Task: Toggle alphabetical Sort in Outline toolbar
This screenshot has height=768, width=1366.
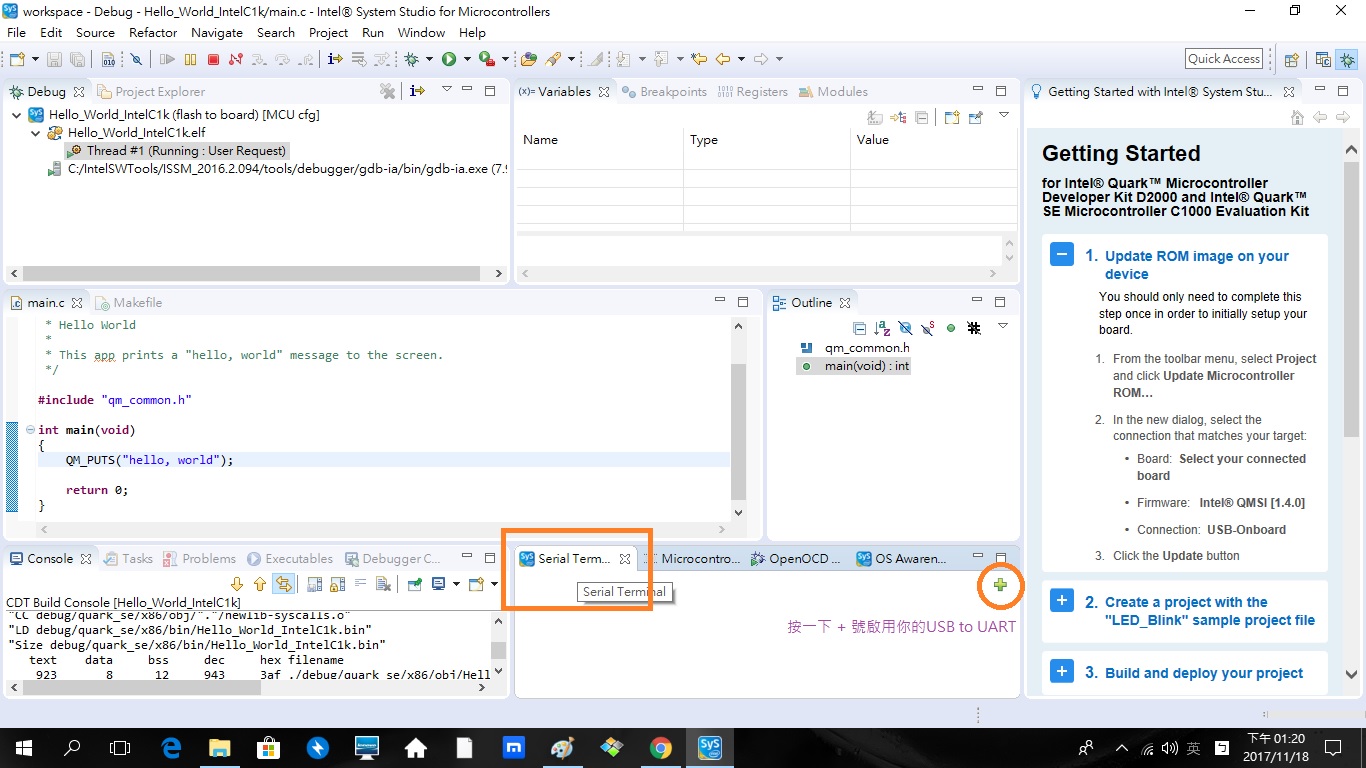Action: 882,328
